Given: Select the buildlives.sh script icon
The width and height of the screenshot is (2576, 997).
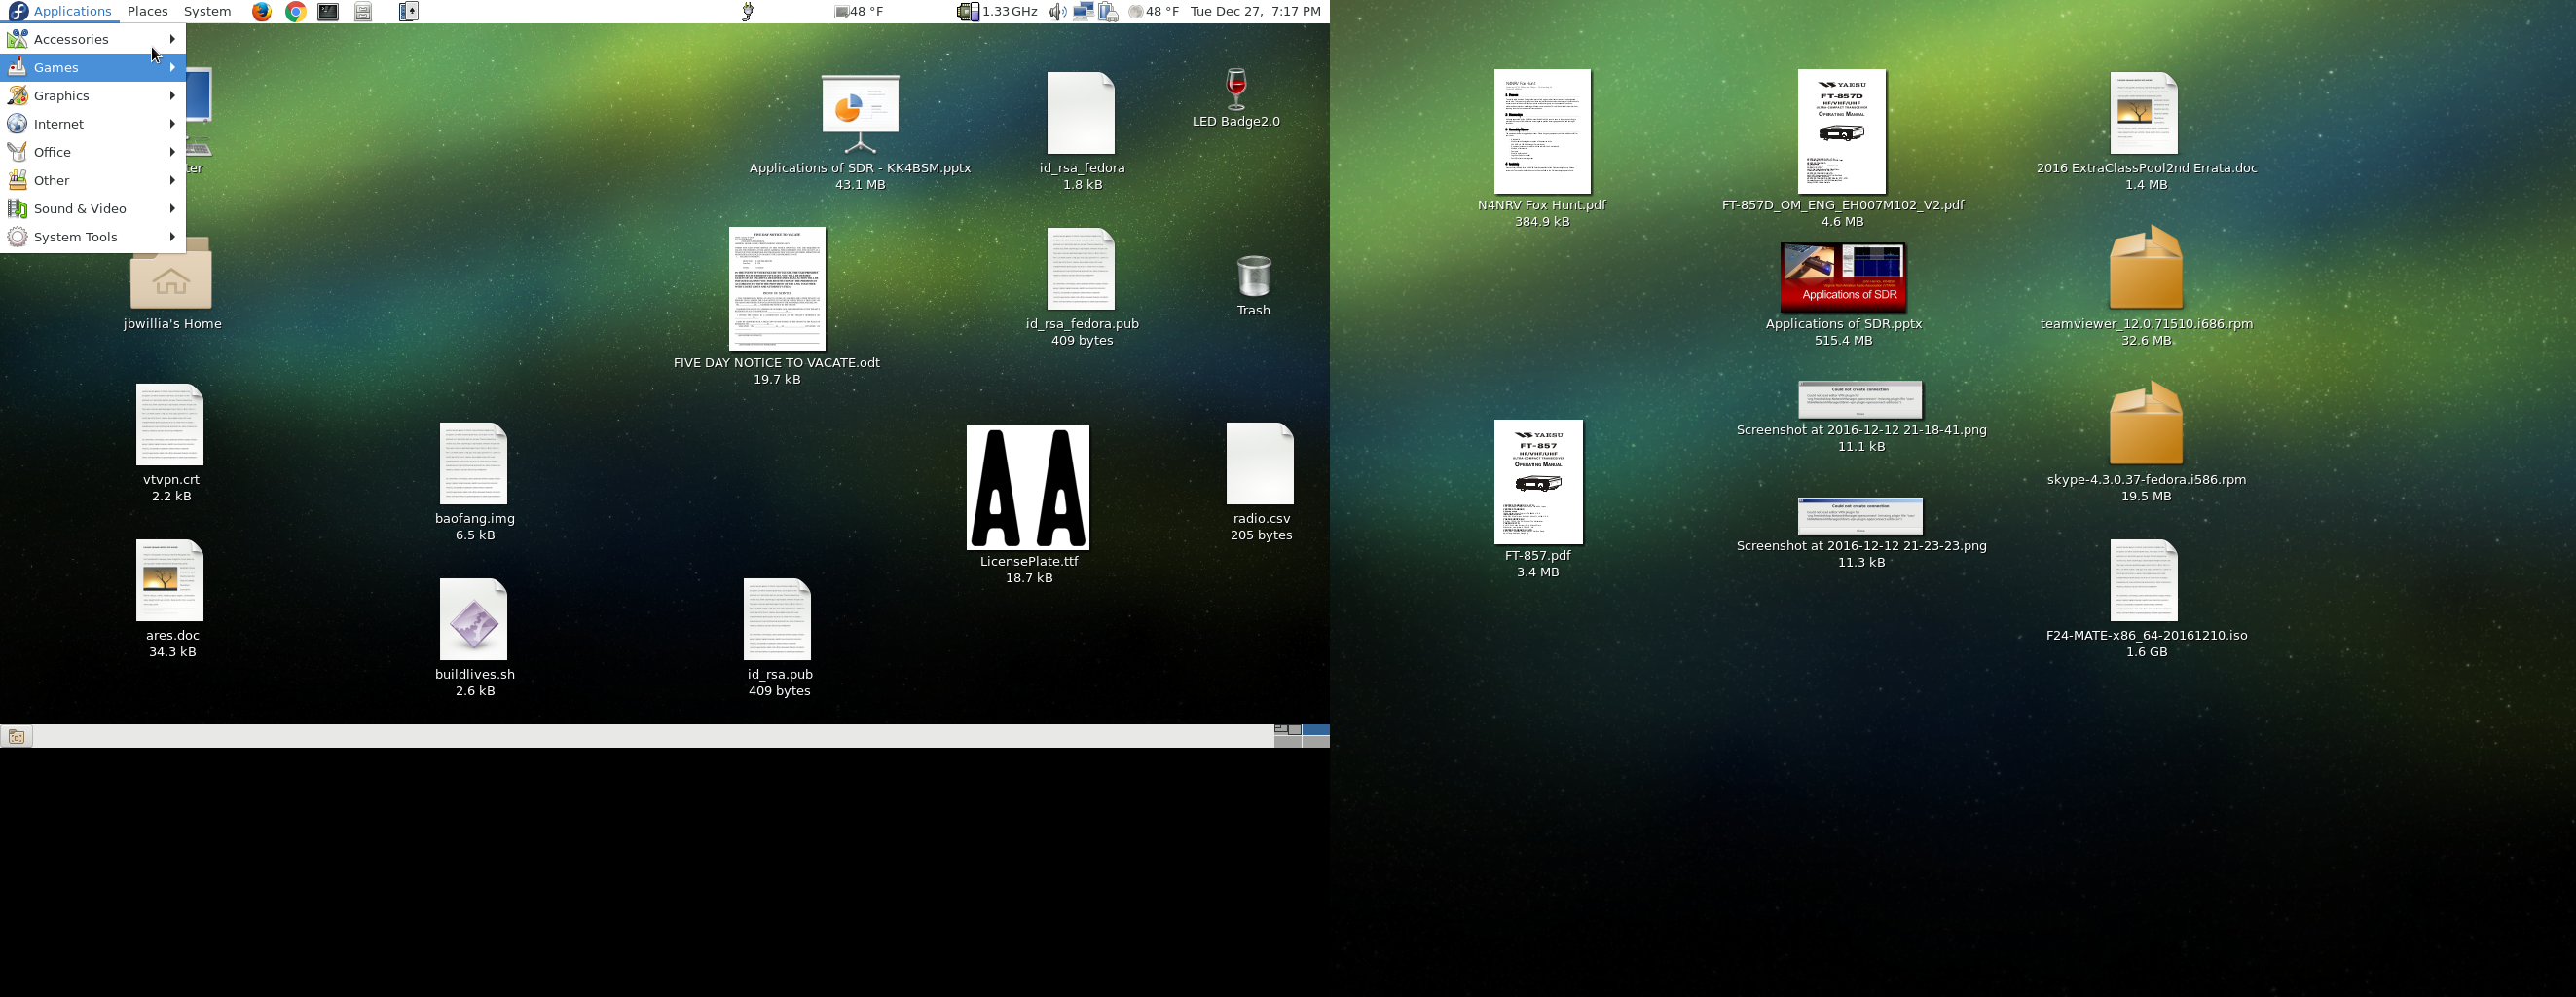Looking at the screenshot, I should 474,620.
